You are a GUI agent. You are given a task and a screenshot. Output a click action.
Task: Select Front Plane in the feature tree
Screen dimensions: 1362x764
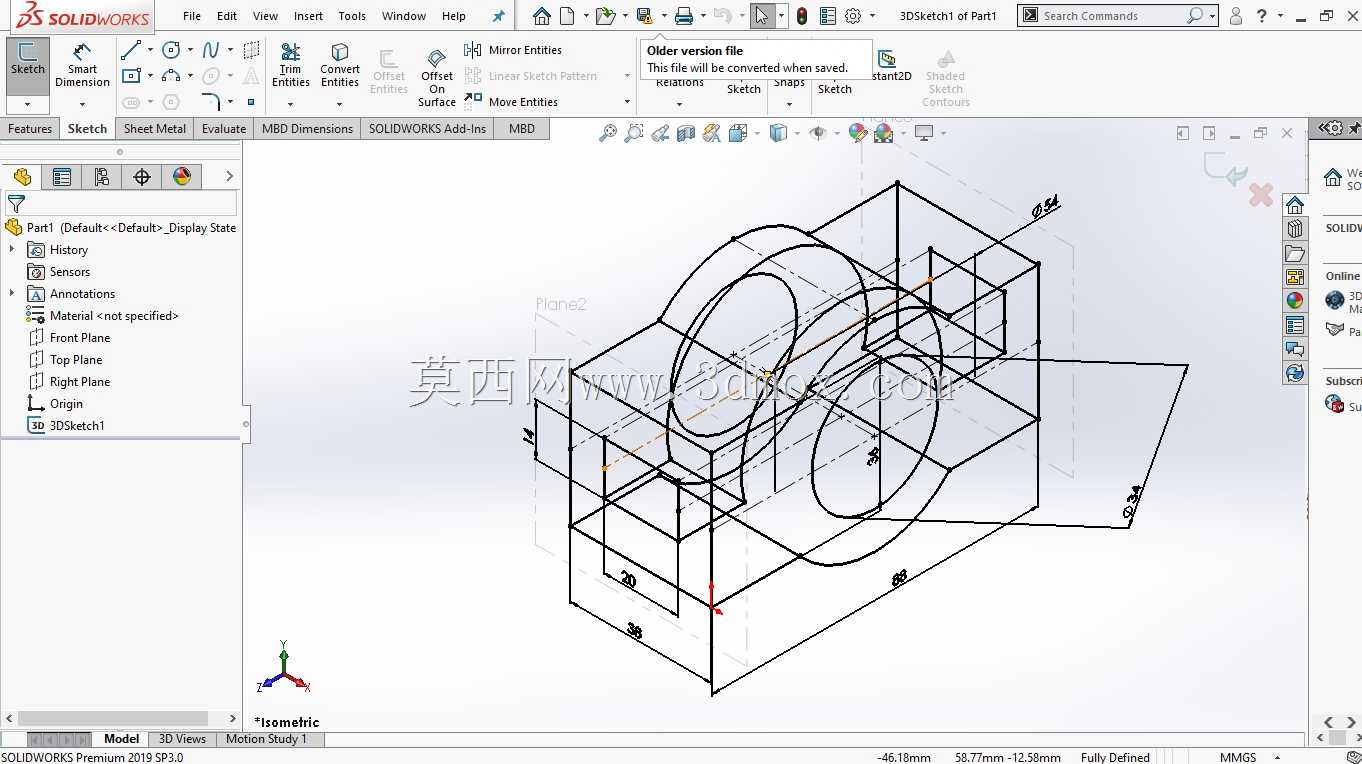click(x=80, y=337)
